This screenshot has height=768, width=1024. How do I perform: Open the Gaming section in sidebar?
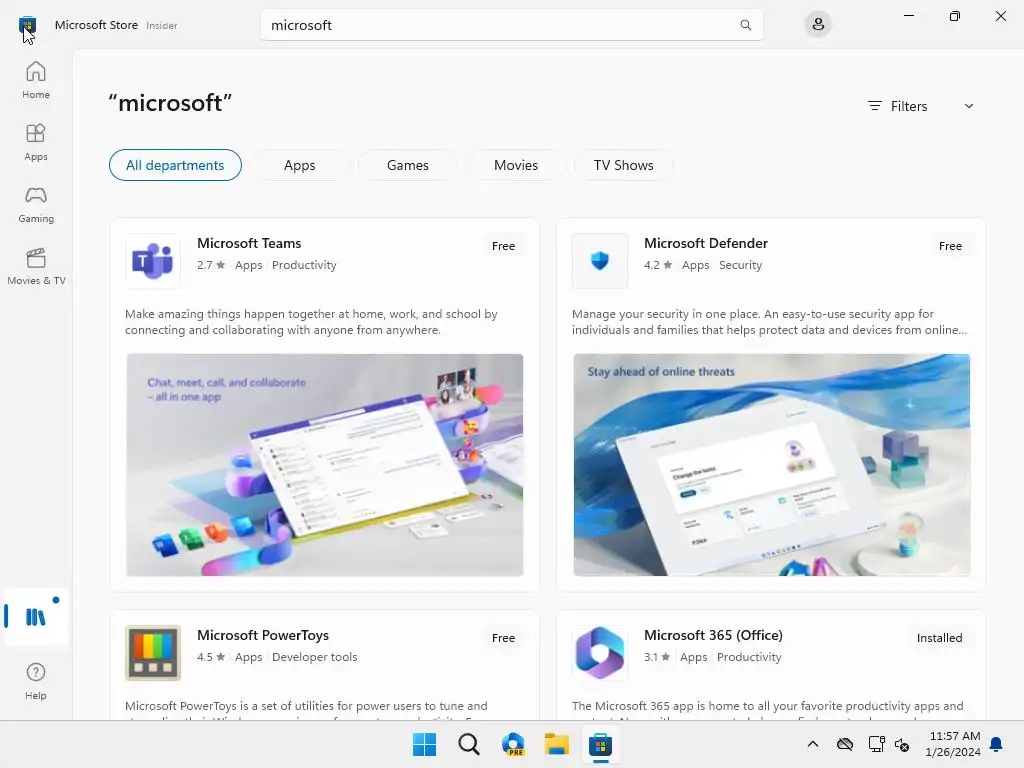(x=36, y=204)
